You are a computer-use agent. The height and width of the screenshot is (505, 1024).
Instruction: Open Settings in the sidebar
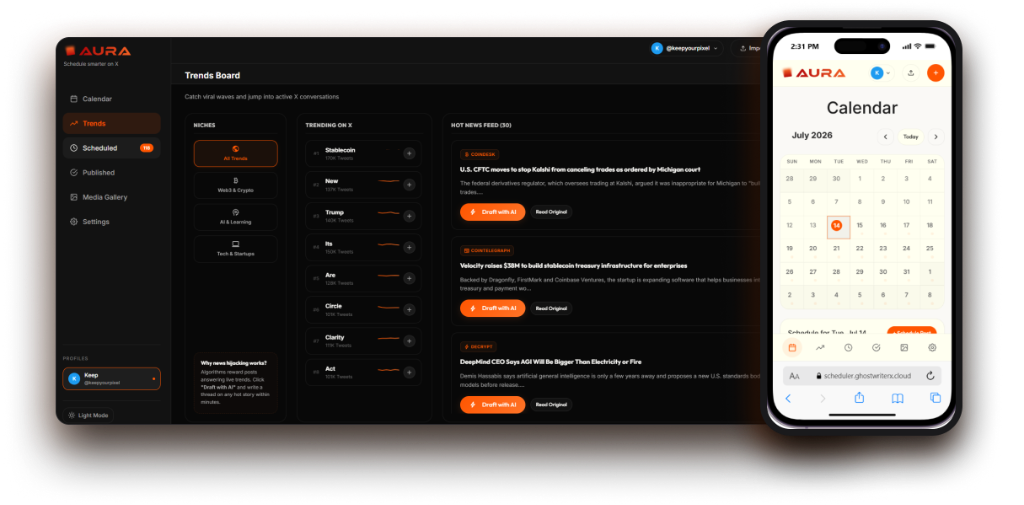pyautogui.click(x=112, y=222)
